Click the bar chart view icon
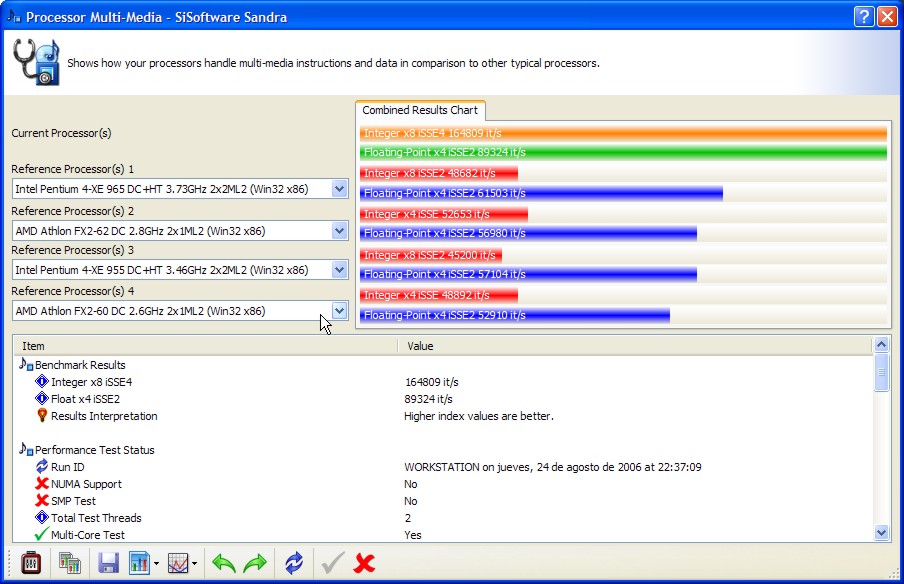 [x=140, y=563]
